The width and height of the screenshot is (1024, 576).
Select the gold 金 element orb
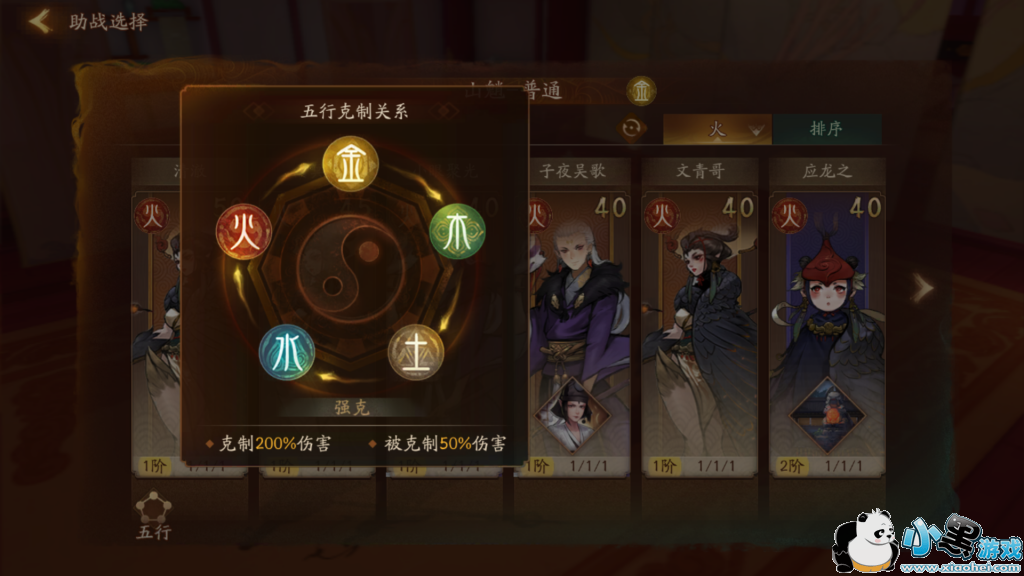[351, 164]
